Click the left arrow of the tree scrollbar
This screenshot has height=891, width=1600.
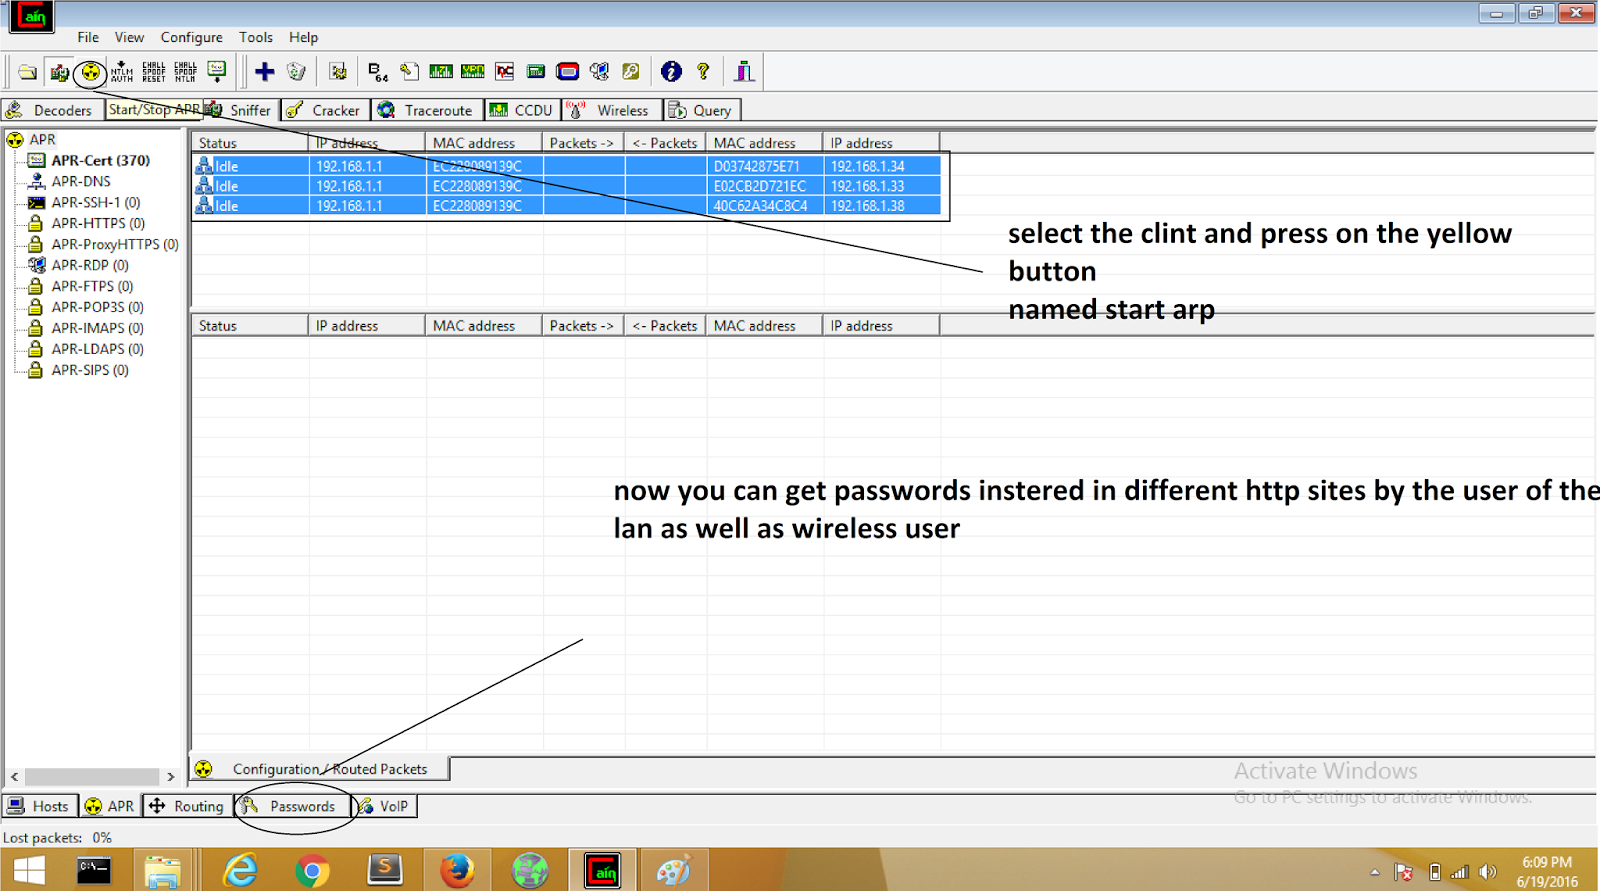(x=14, y=776)
